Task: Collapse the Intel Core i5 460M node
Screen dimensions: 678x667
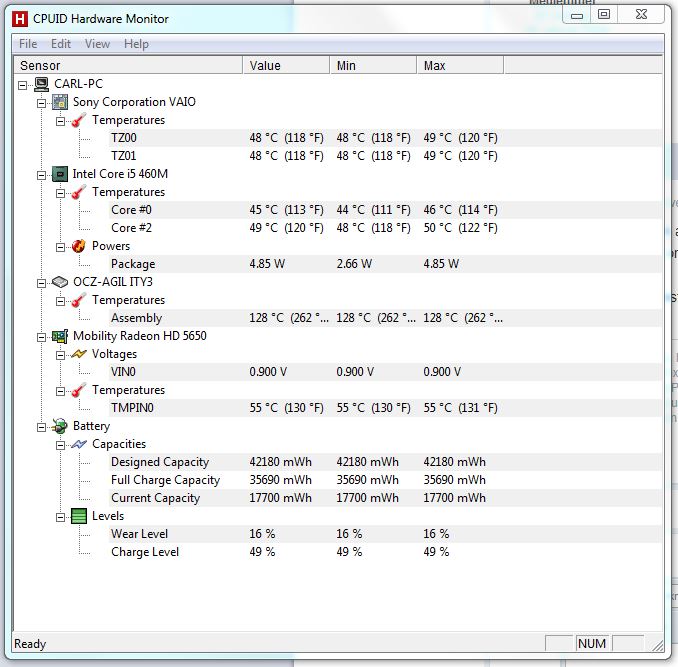Action: (42, 176)
